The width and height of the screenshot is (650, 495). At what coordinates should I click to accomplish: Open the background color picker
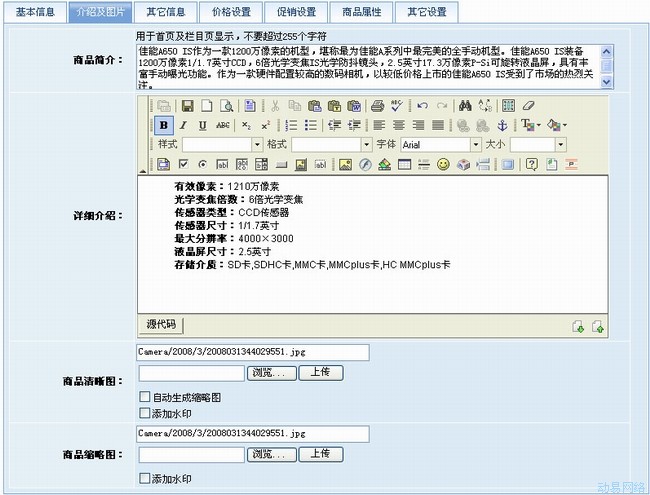(x=557, y=125)
